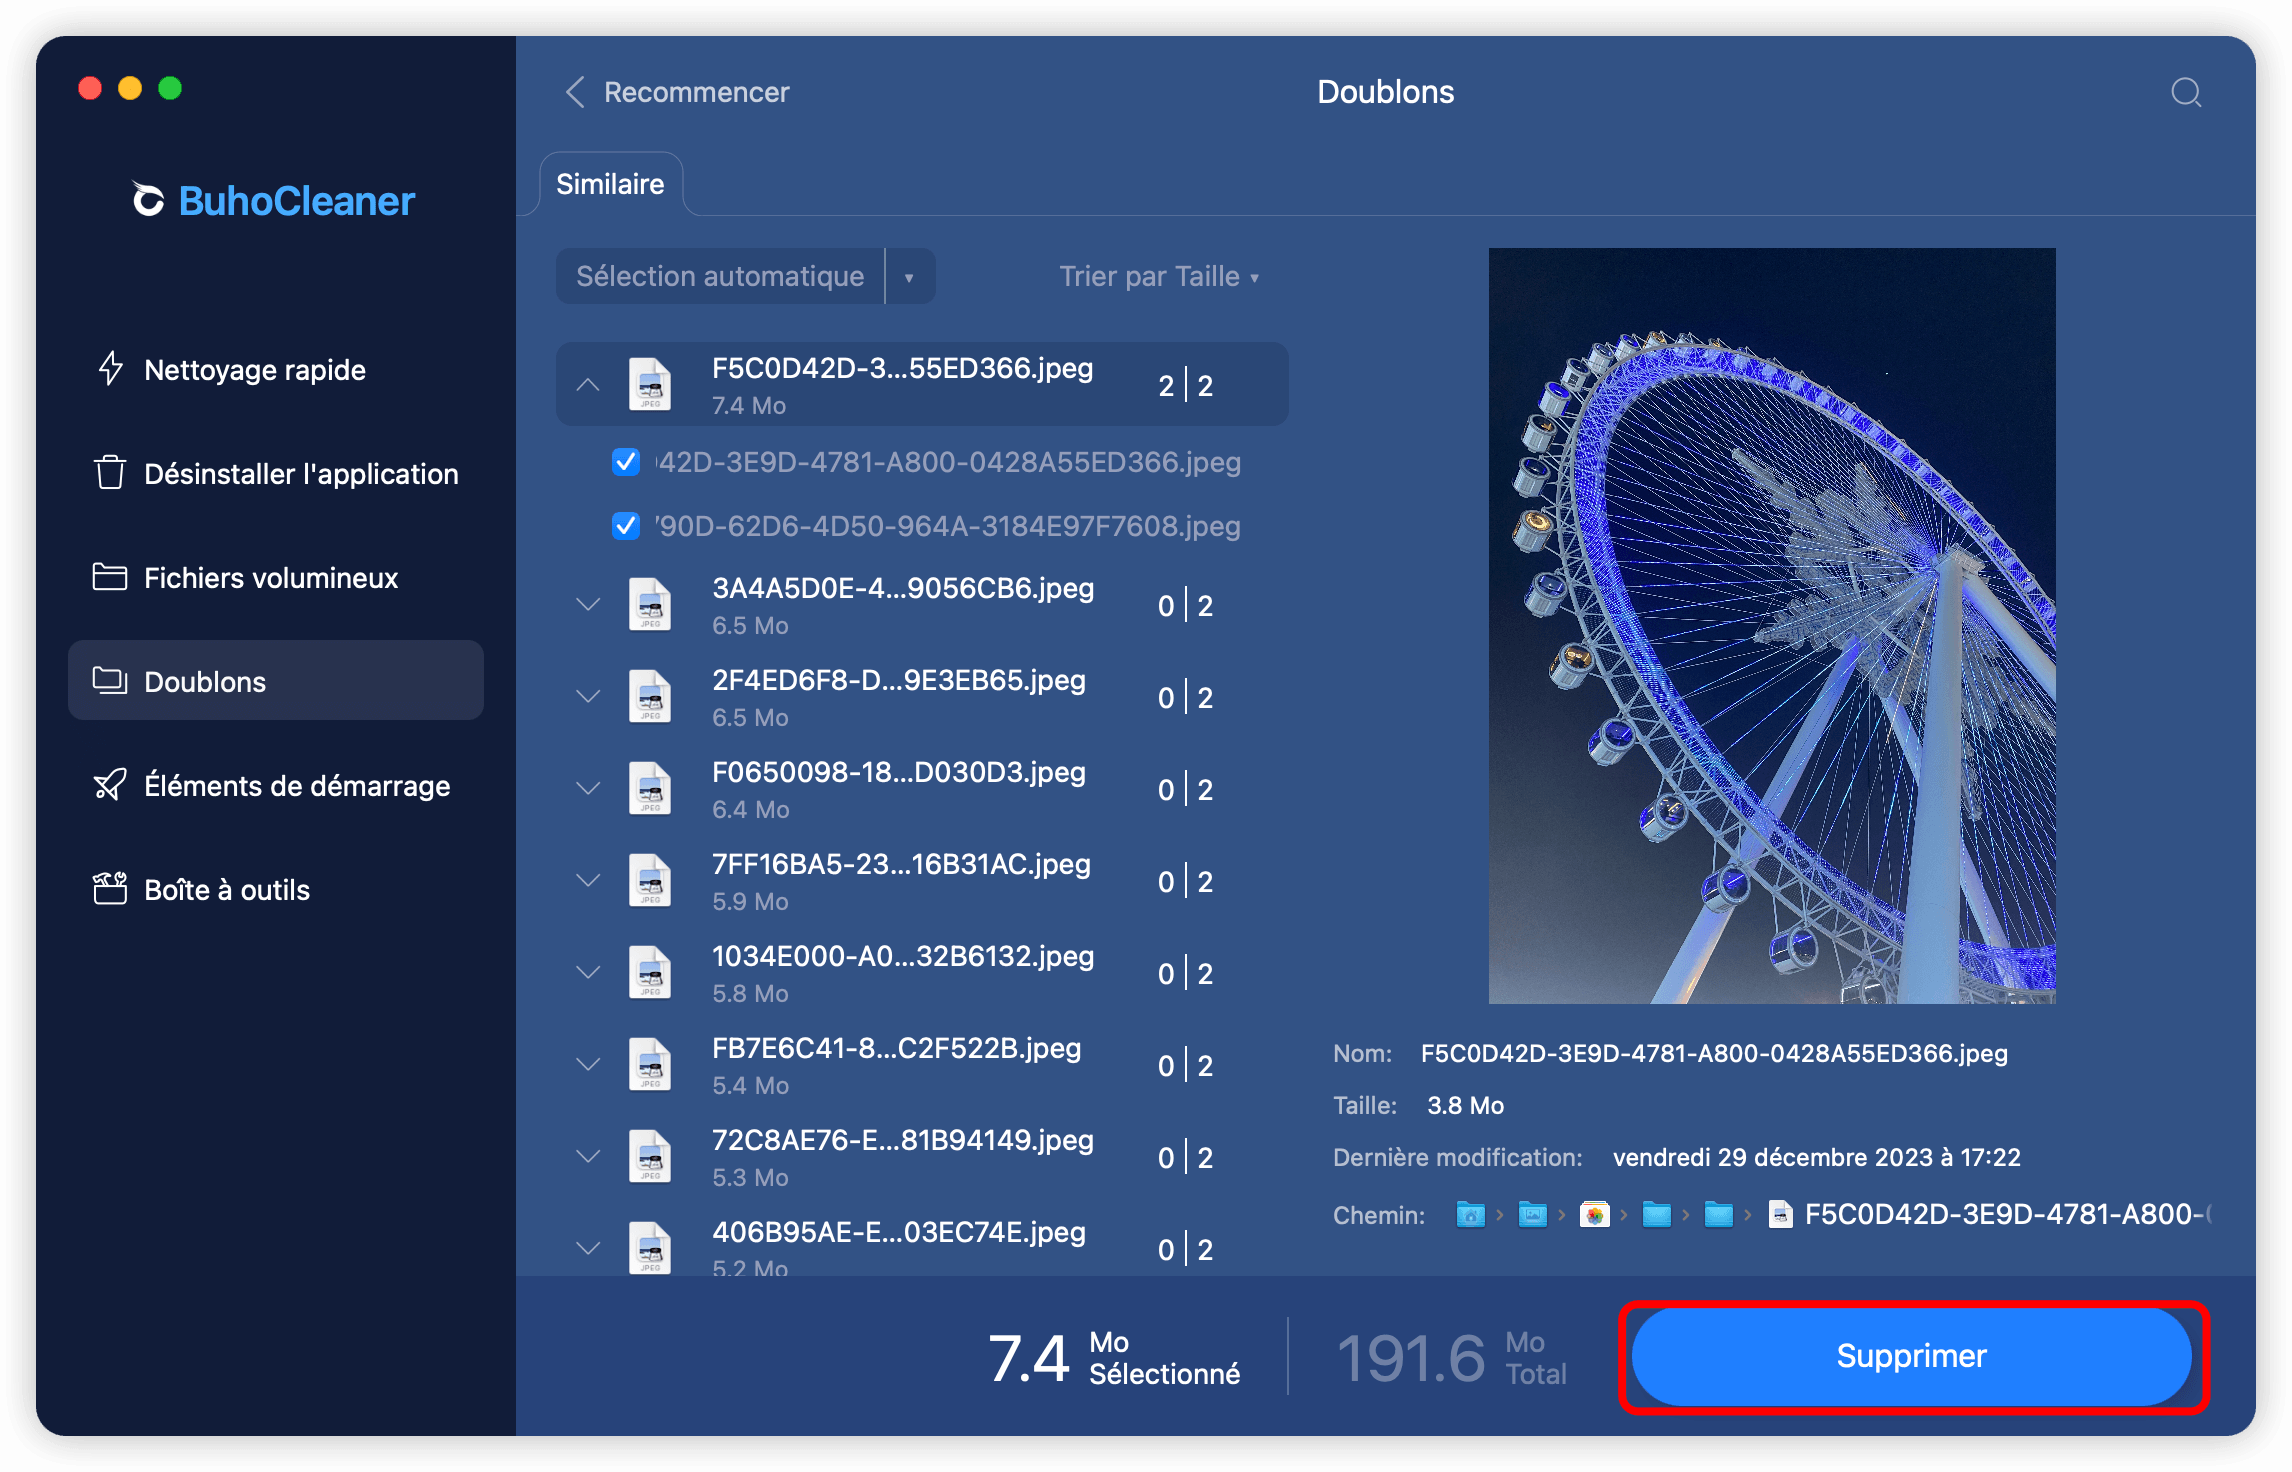
Task: Click JPEG file icon of 72C8AE76-E...81B94149.jpeg
Action: point(650,1157)
